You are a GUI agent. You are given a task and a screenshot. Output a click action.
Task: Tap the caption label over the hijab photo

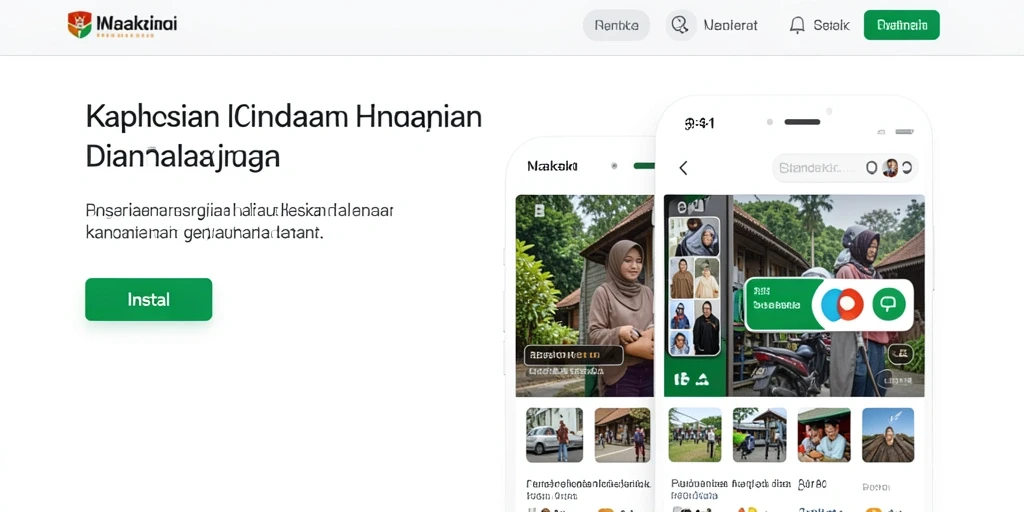[x=573, y=355]
